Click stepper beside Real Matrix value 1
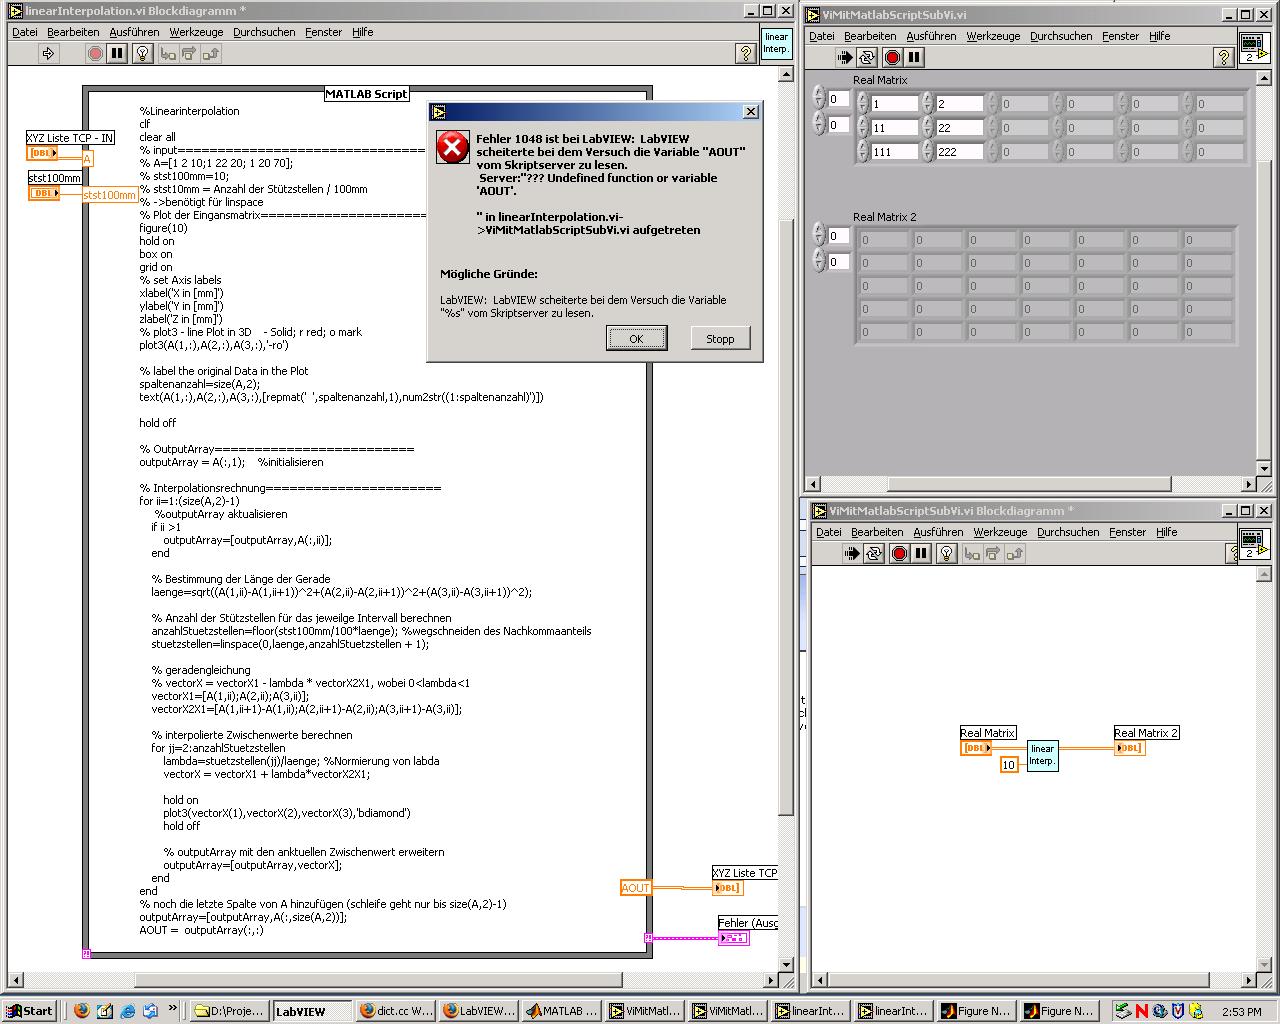Screen dimensions: 1280x1024 pyautogui.click(x=864, y=103)
